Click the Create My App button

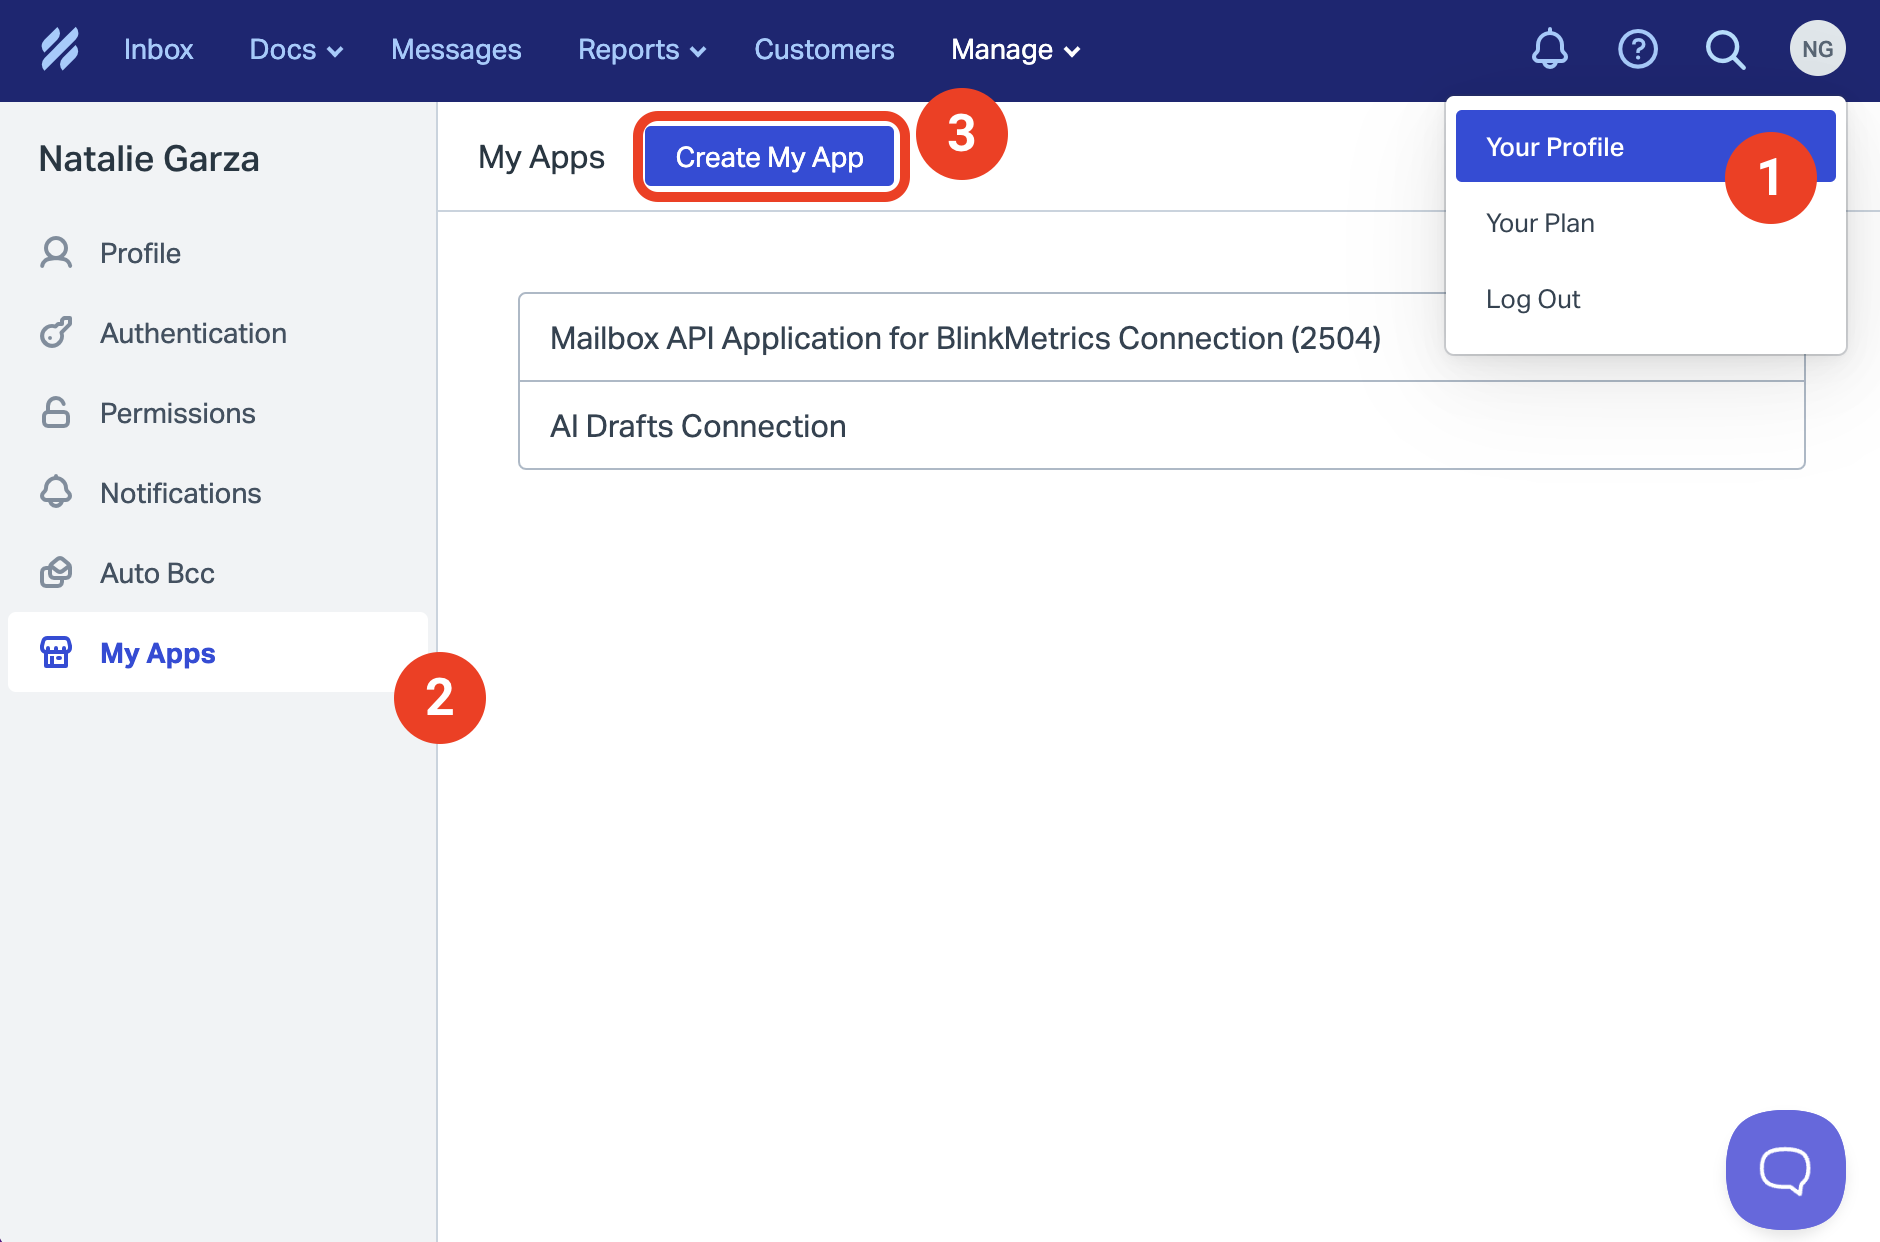[x=769, y=156]
